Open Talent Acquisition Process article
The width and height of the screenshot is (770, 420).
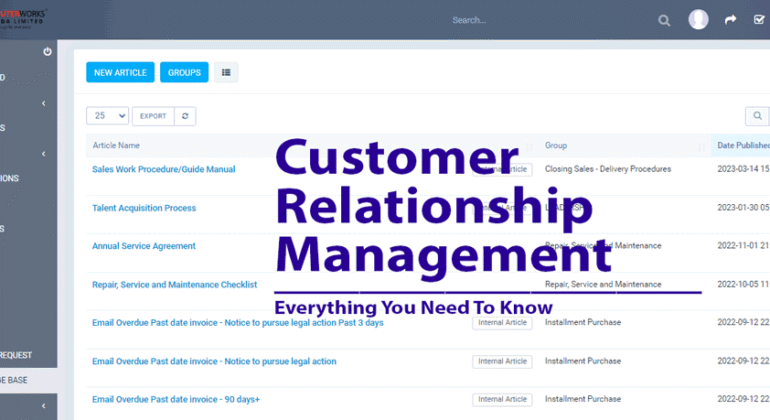tap(144, 208)
